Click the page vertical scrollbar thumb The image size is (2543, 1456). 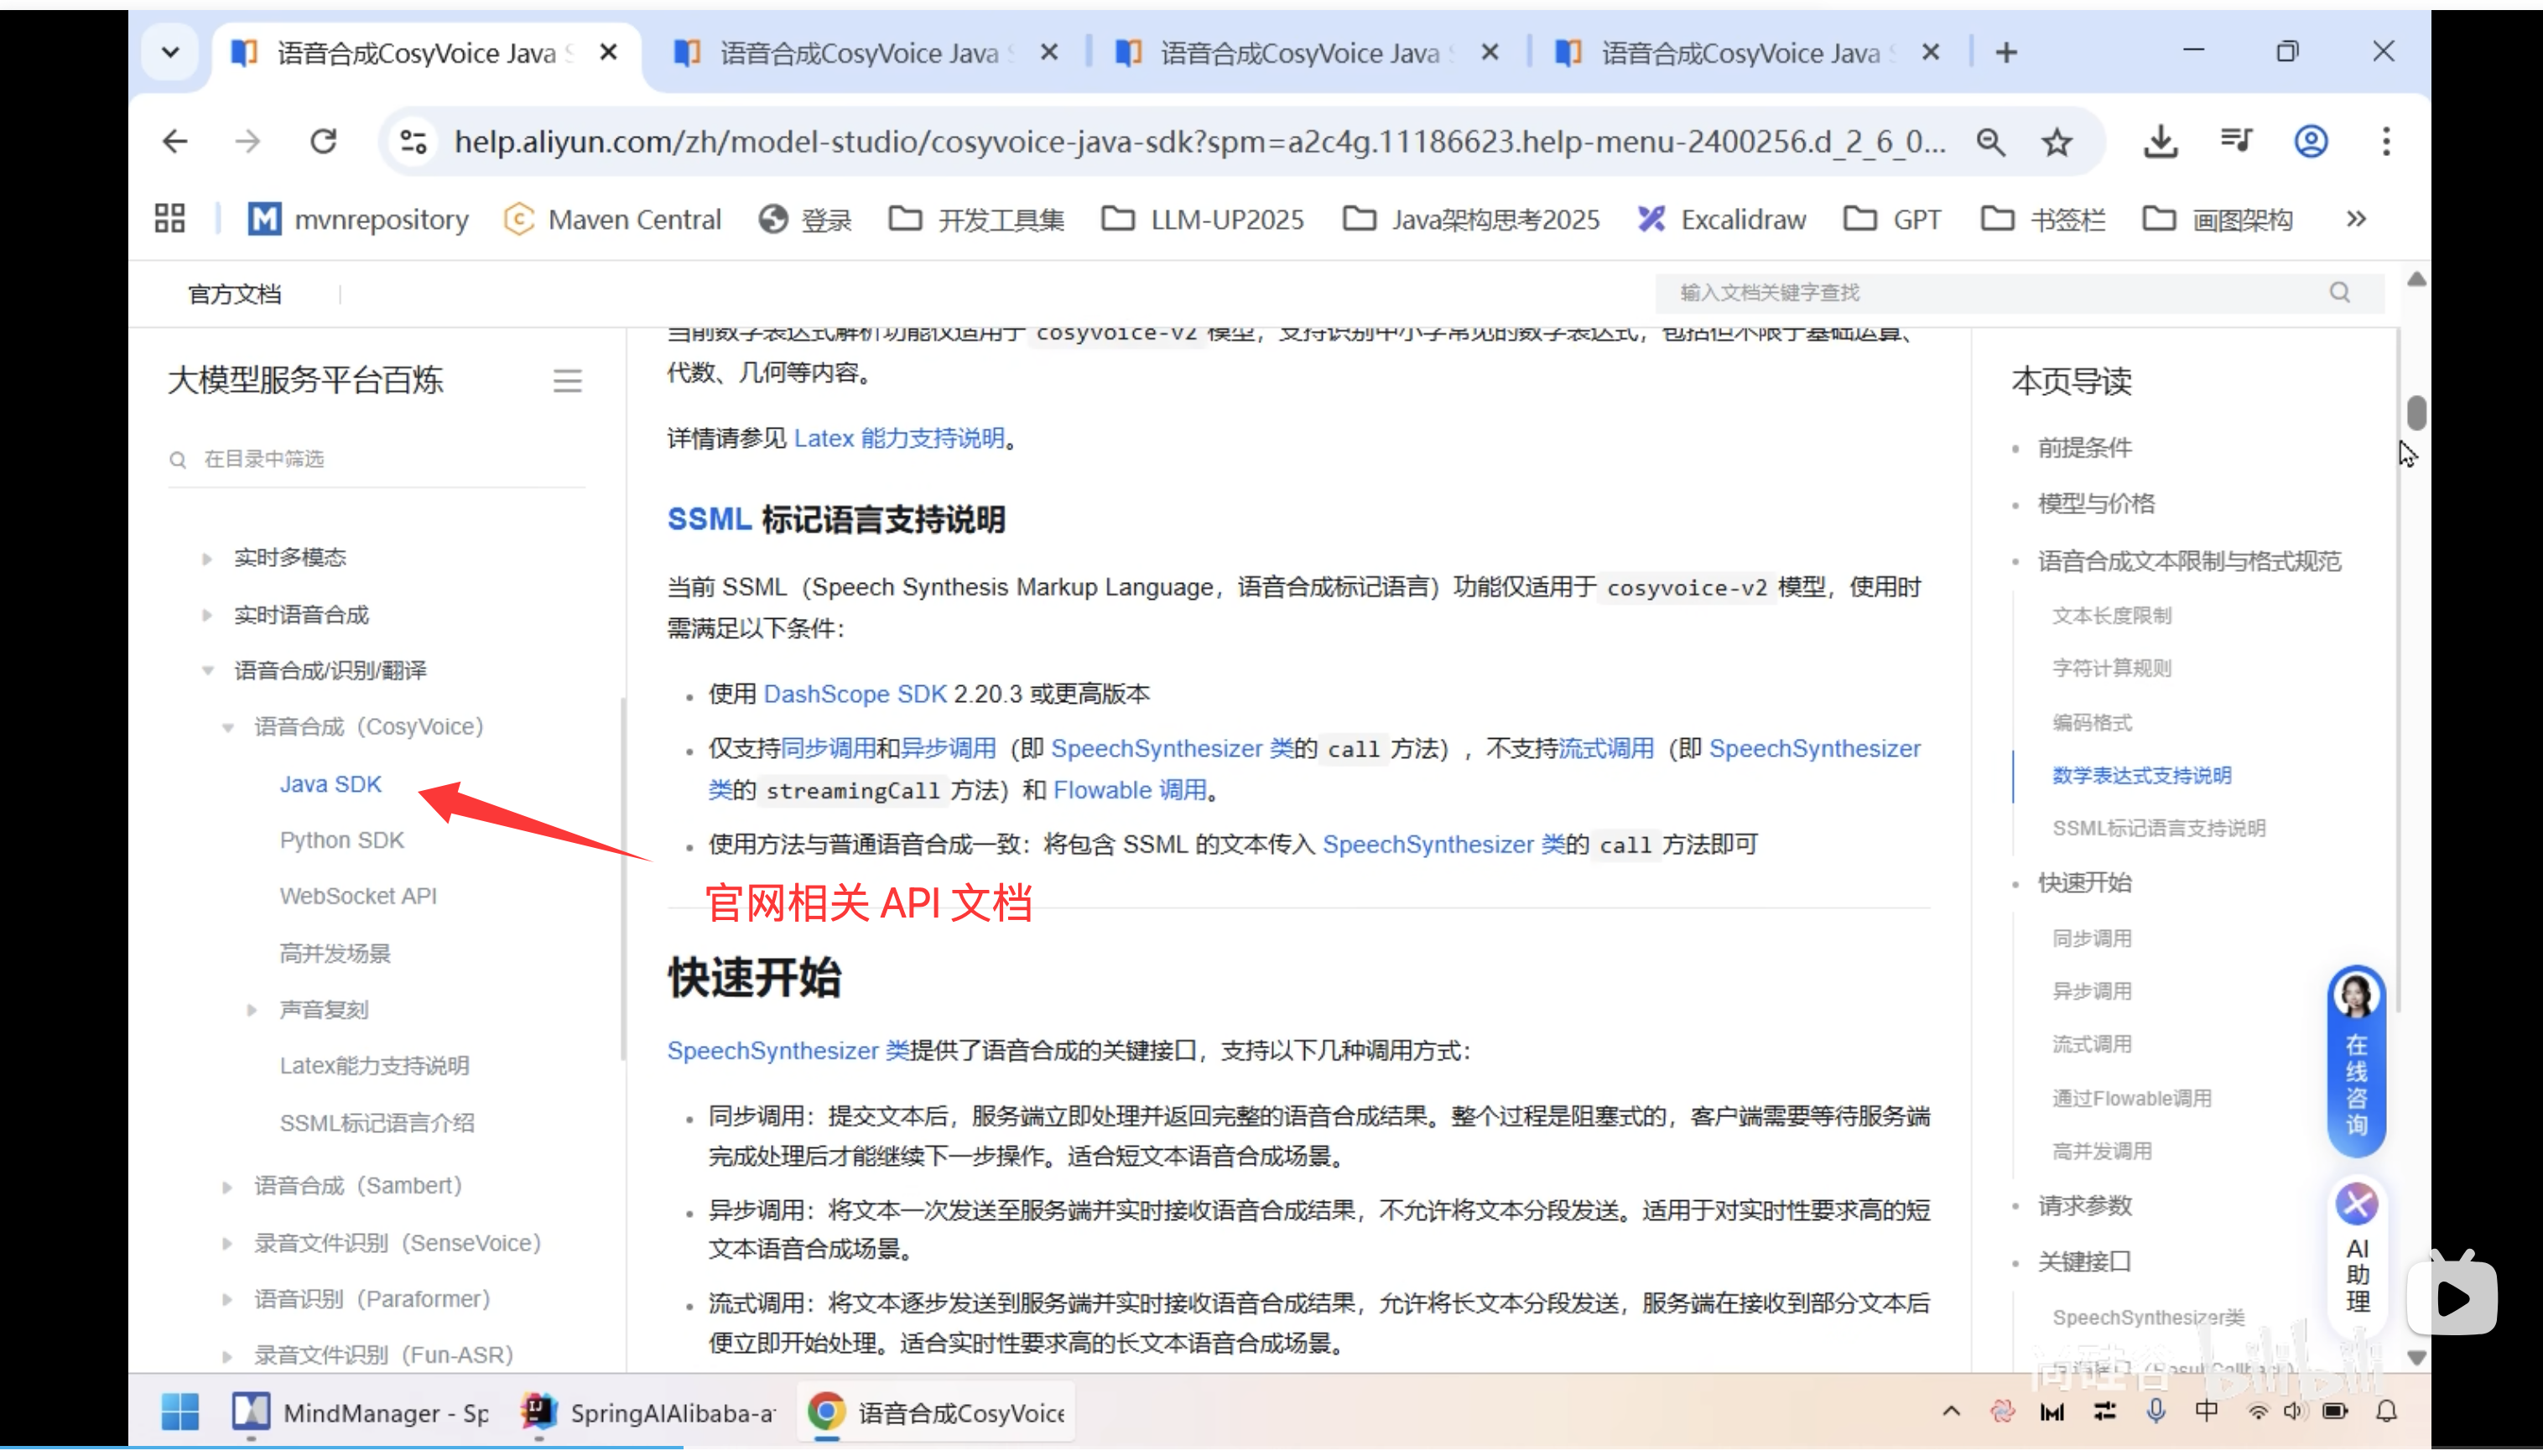2416,412
